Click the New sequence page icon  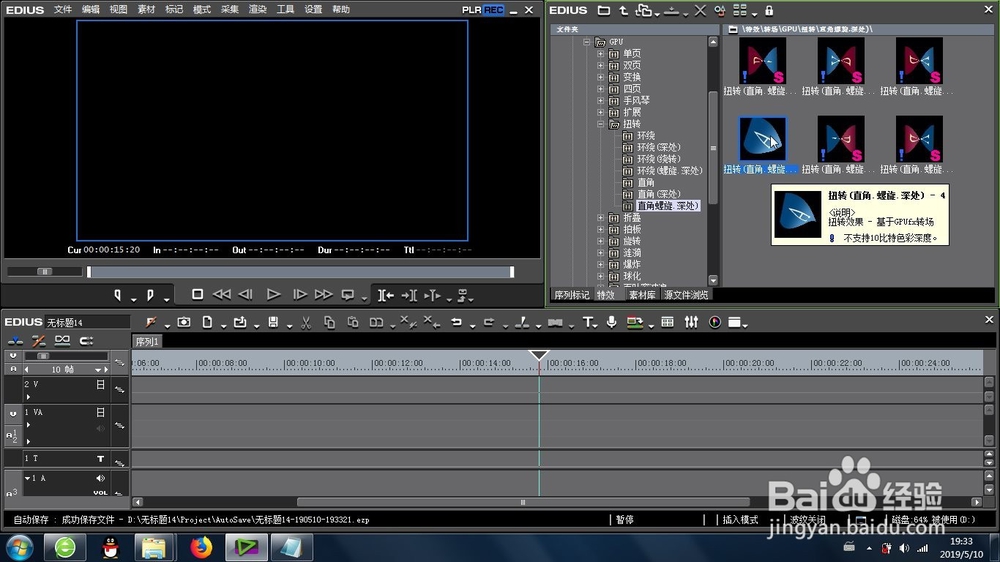tap(207, 323)
